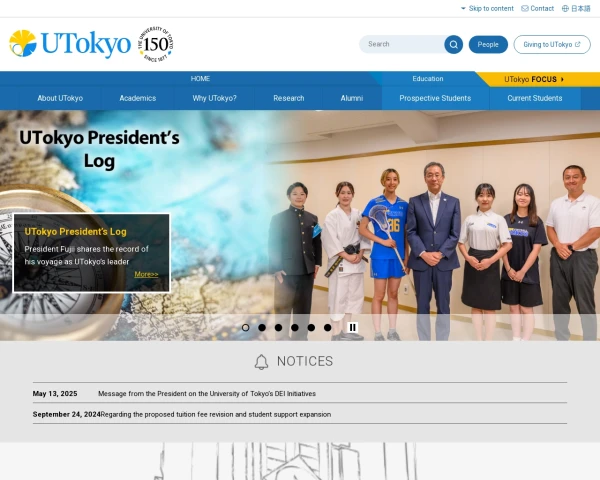Screen dimensions: 600x480
Task: Select the fourth carousel slide dot
Action: pyautogui.click(x=295, y=328)
